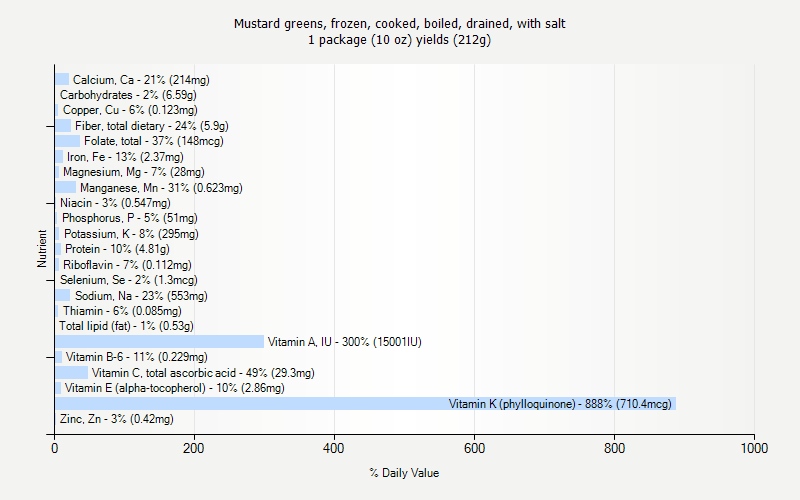
Task: Select Thiamin - 6% (0.085mg) label
Action: pos(122,311)
